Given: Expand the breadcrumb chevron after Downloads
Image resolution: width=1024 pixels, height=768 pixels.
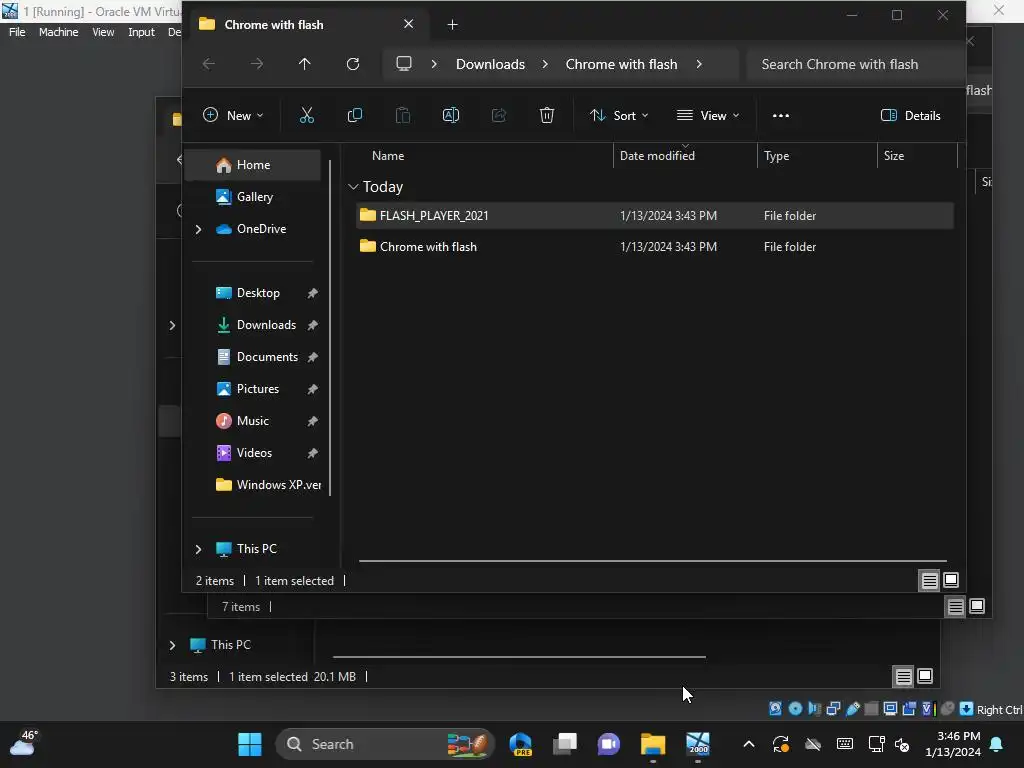Looking at the screenshot, I should click(545, 64).
